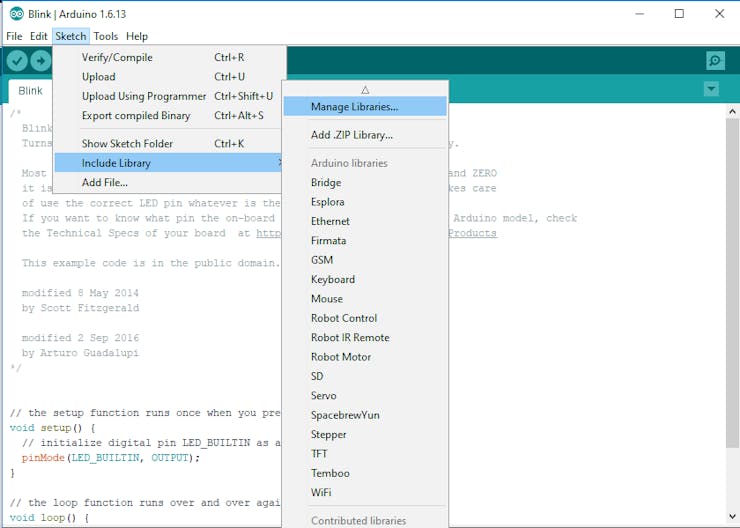
Task: Click the underlined Products link in code
Action: (x=472, y=233)
